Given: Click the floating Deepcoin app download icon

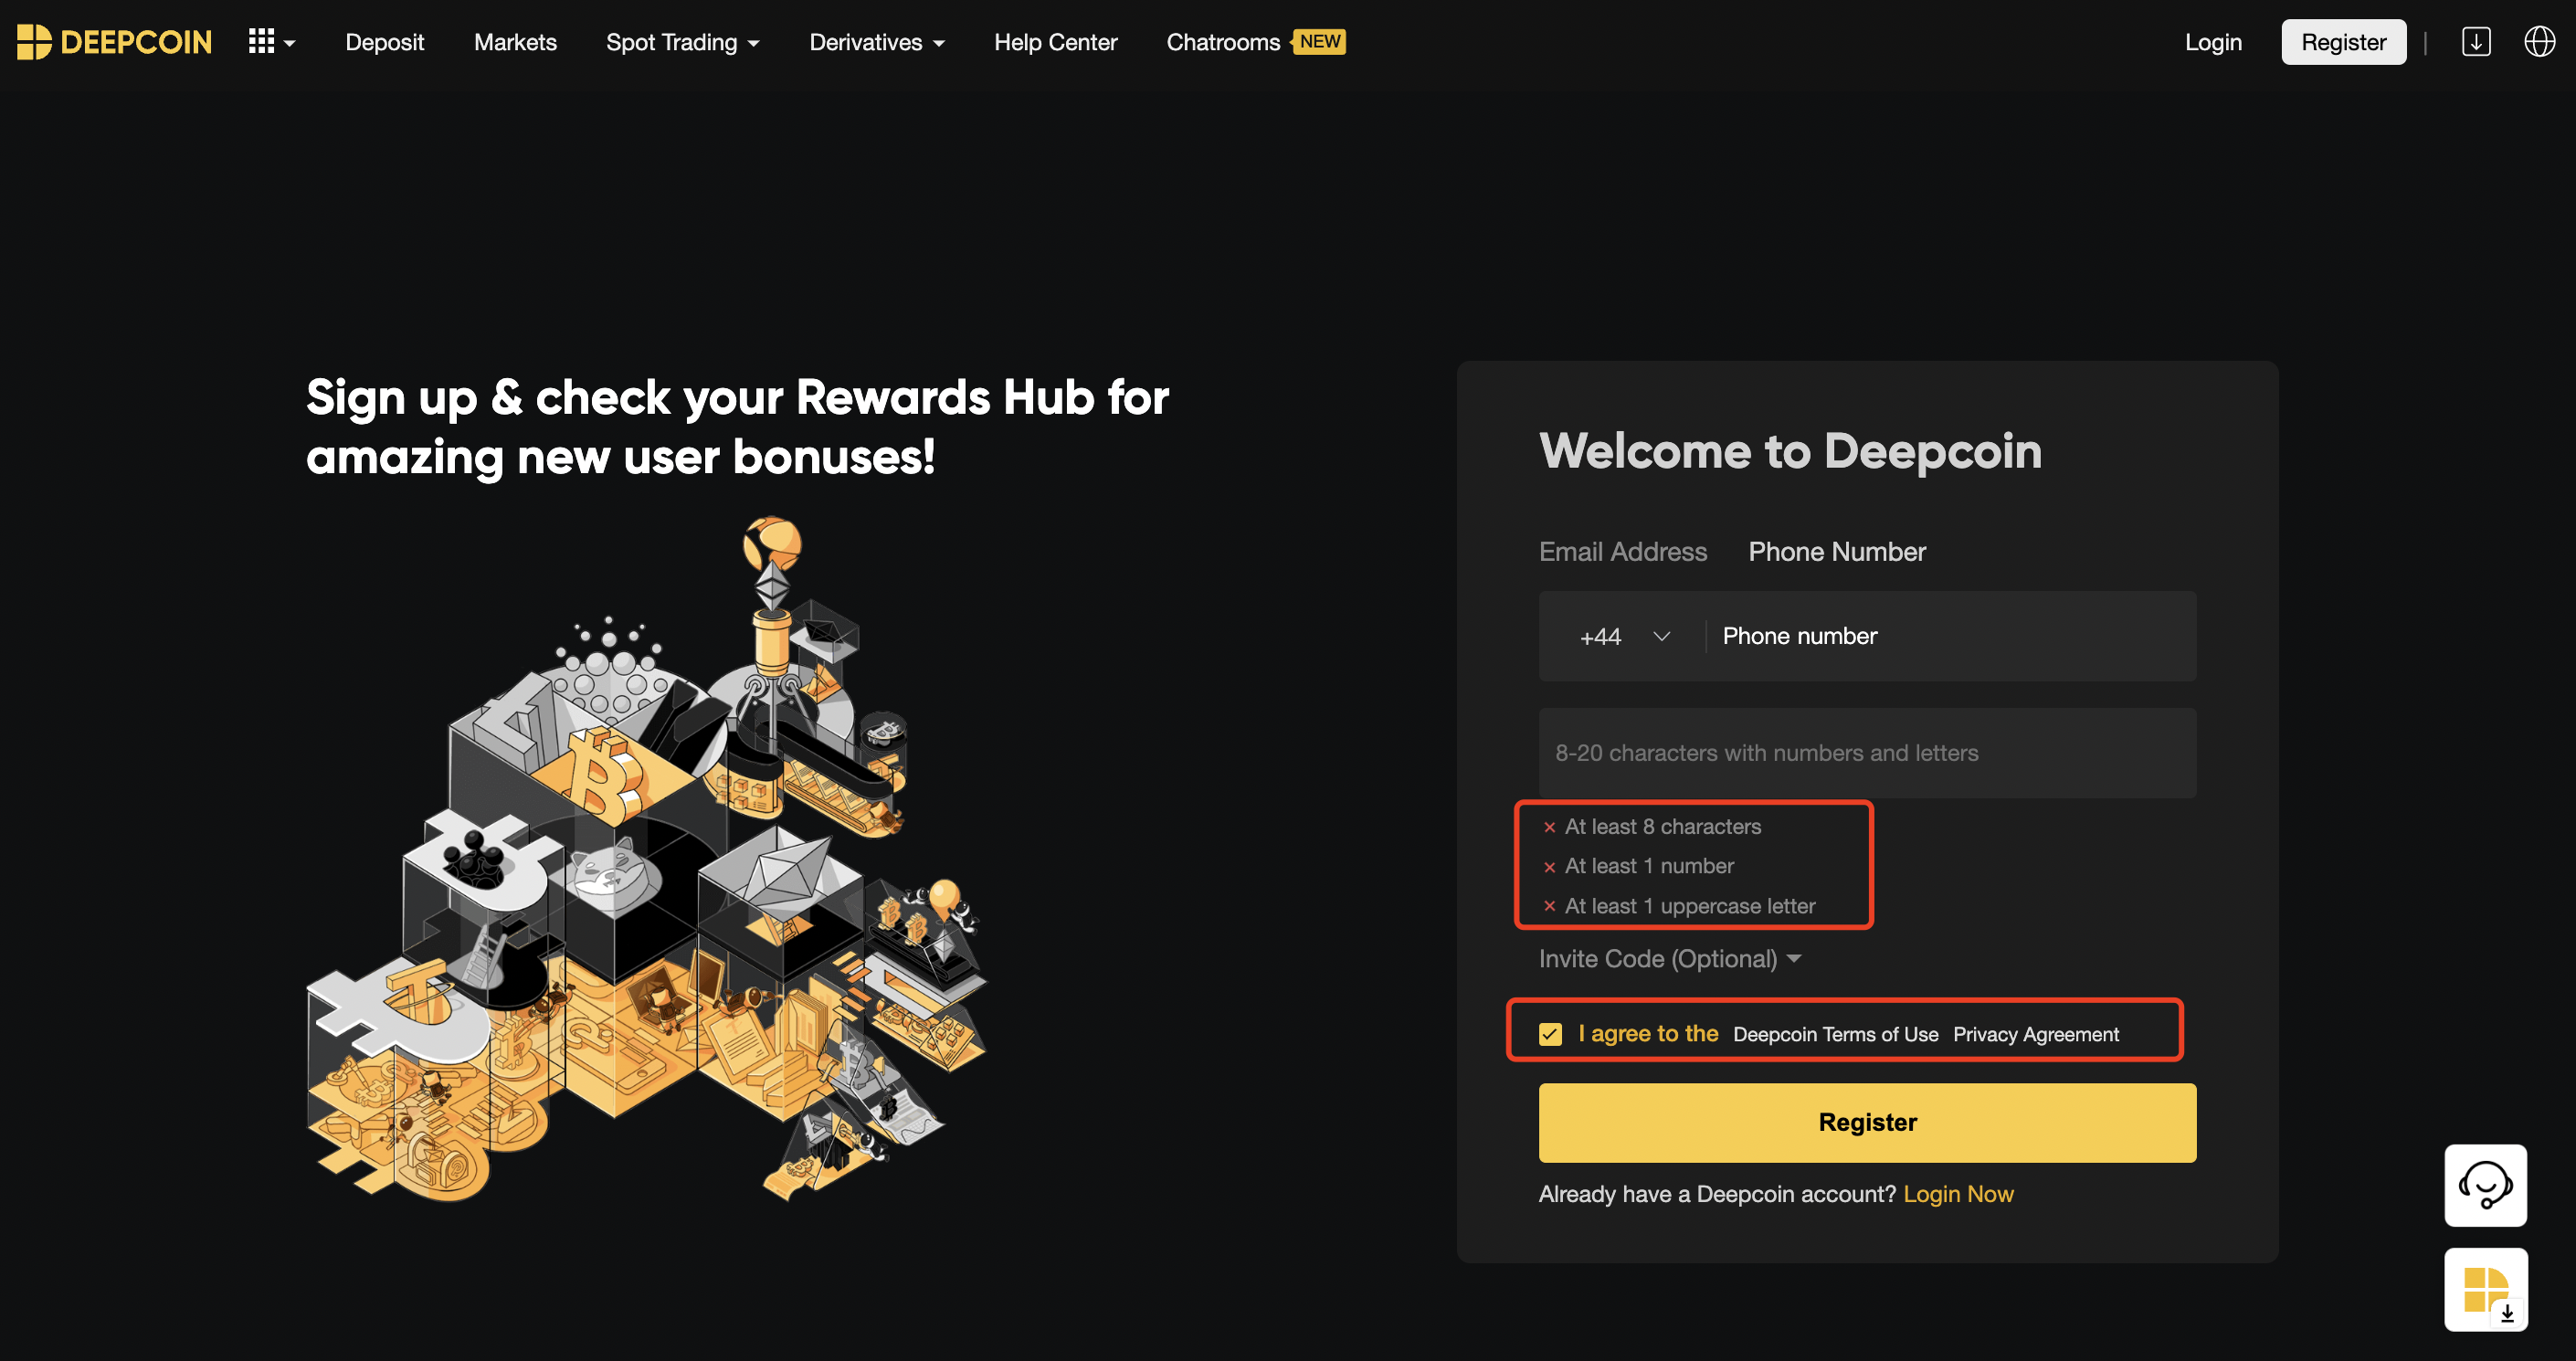Looking at the screenshot, I should (x=2486, y=1289).
